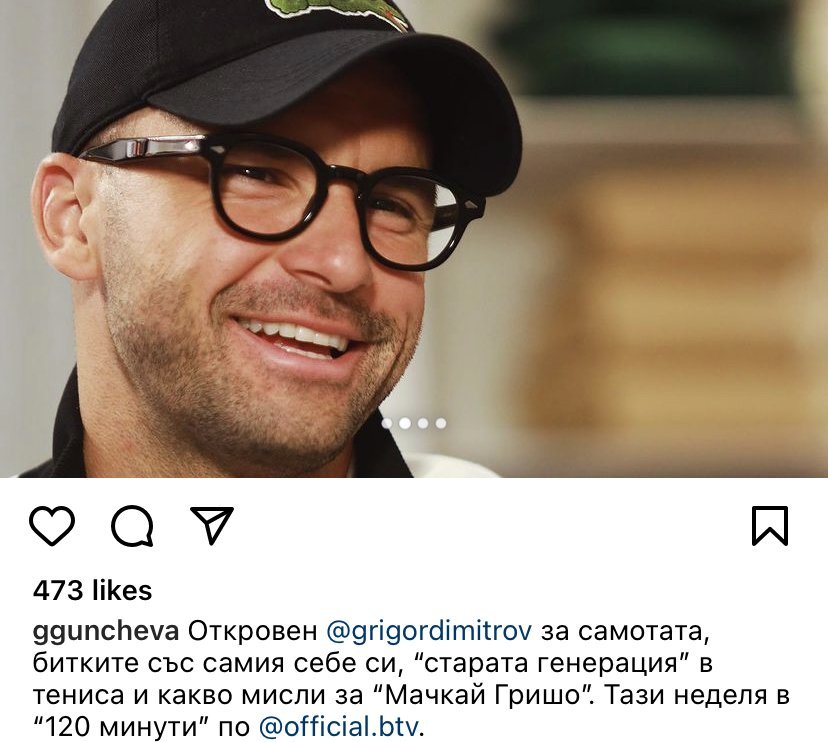This screenshot has height=742, width=828.
Task: Open comments via the speech bubble icon
Action: coord(133,525)
